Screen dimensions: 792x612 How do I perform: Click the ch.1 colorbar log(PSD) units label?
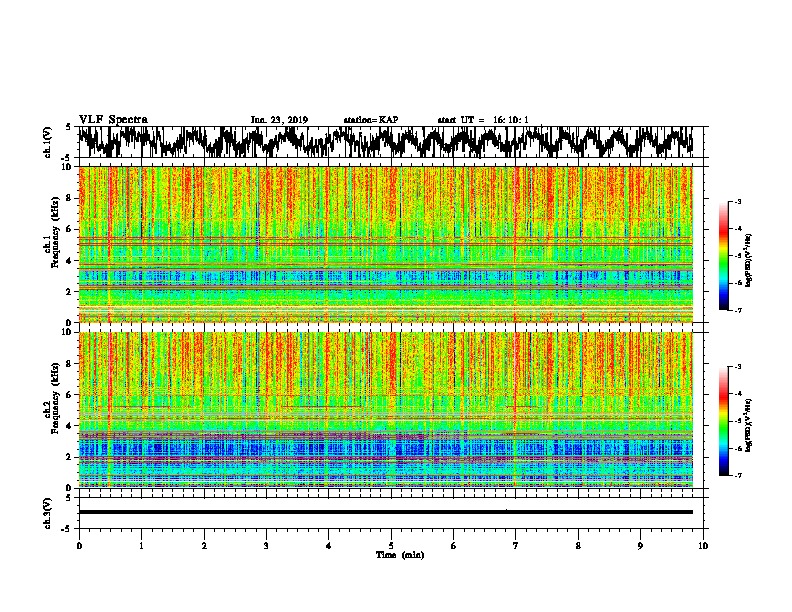(x=748, y=261)
